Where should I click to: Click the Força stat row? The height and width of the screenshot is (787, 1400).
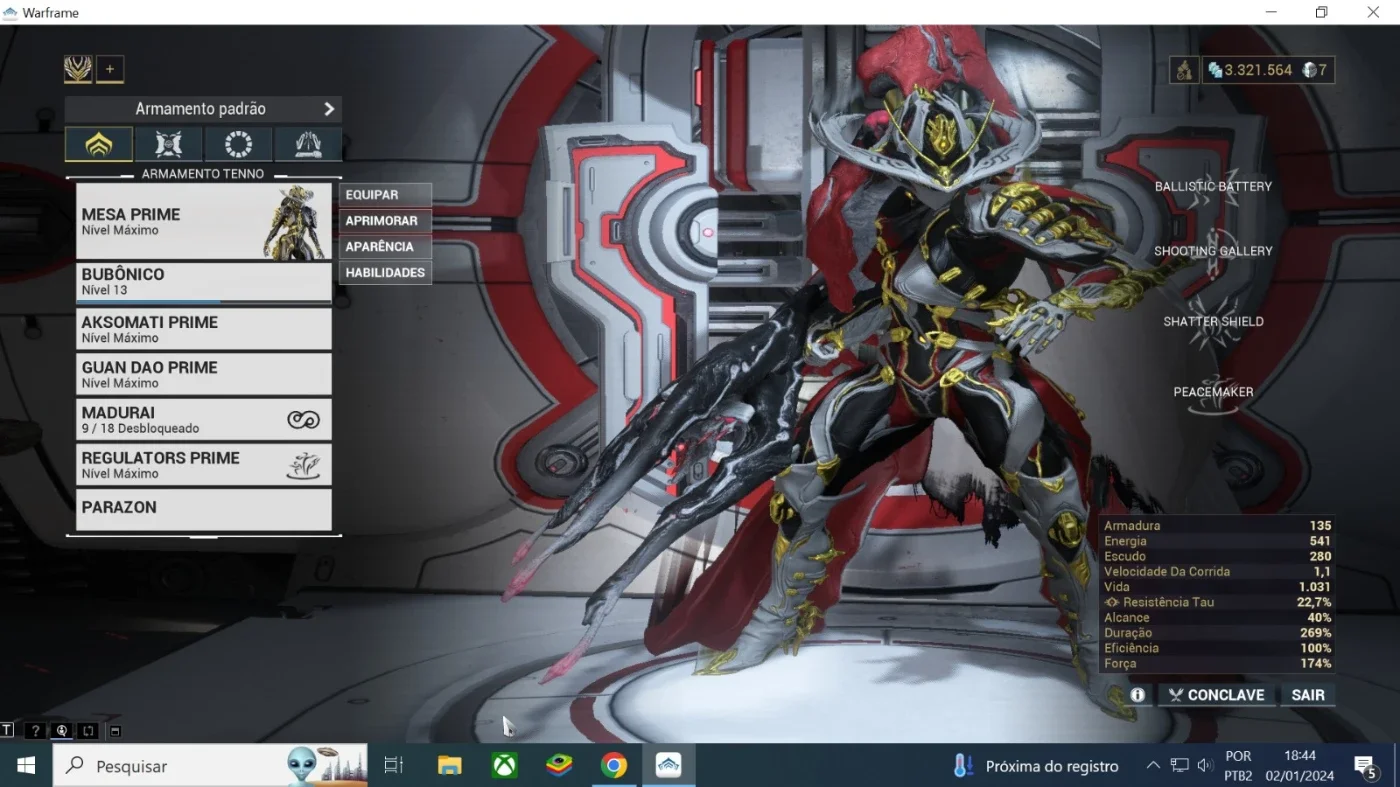pos(1217,664)
